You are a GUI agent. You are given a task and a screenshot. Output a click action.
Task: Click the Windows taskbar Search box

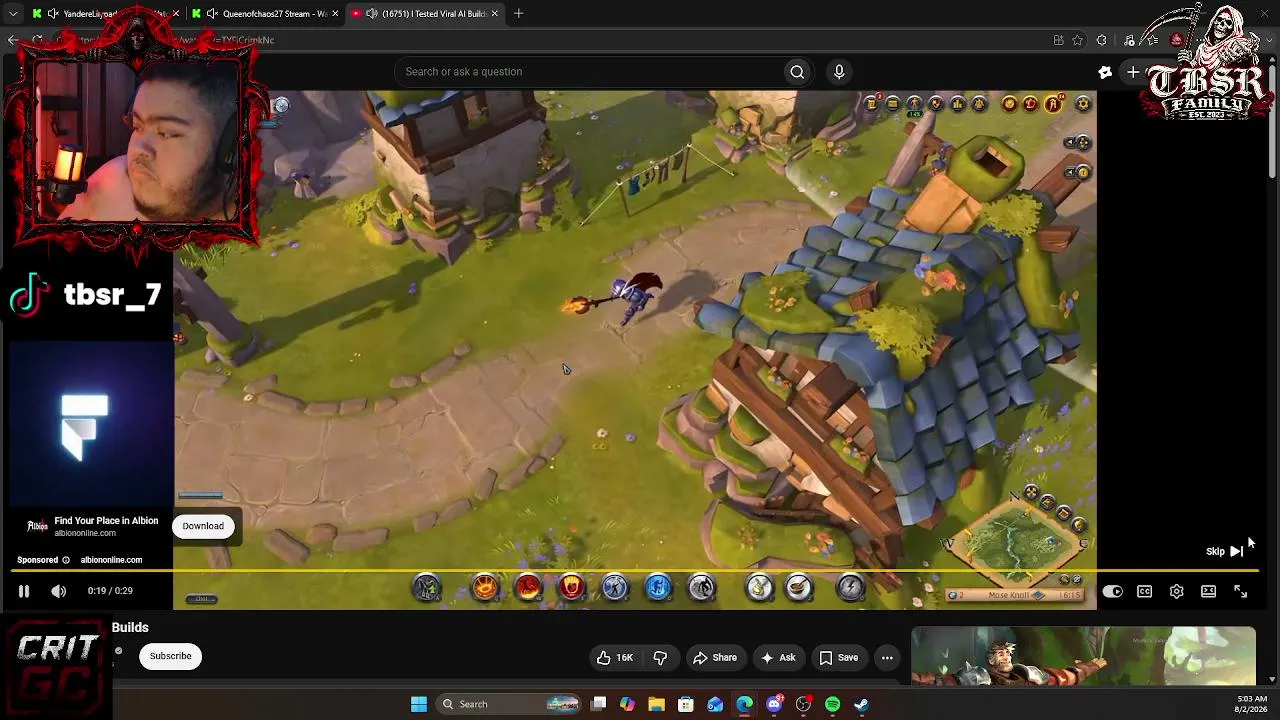pos(509,704)
